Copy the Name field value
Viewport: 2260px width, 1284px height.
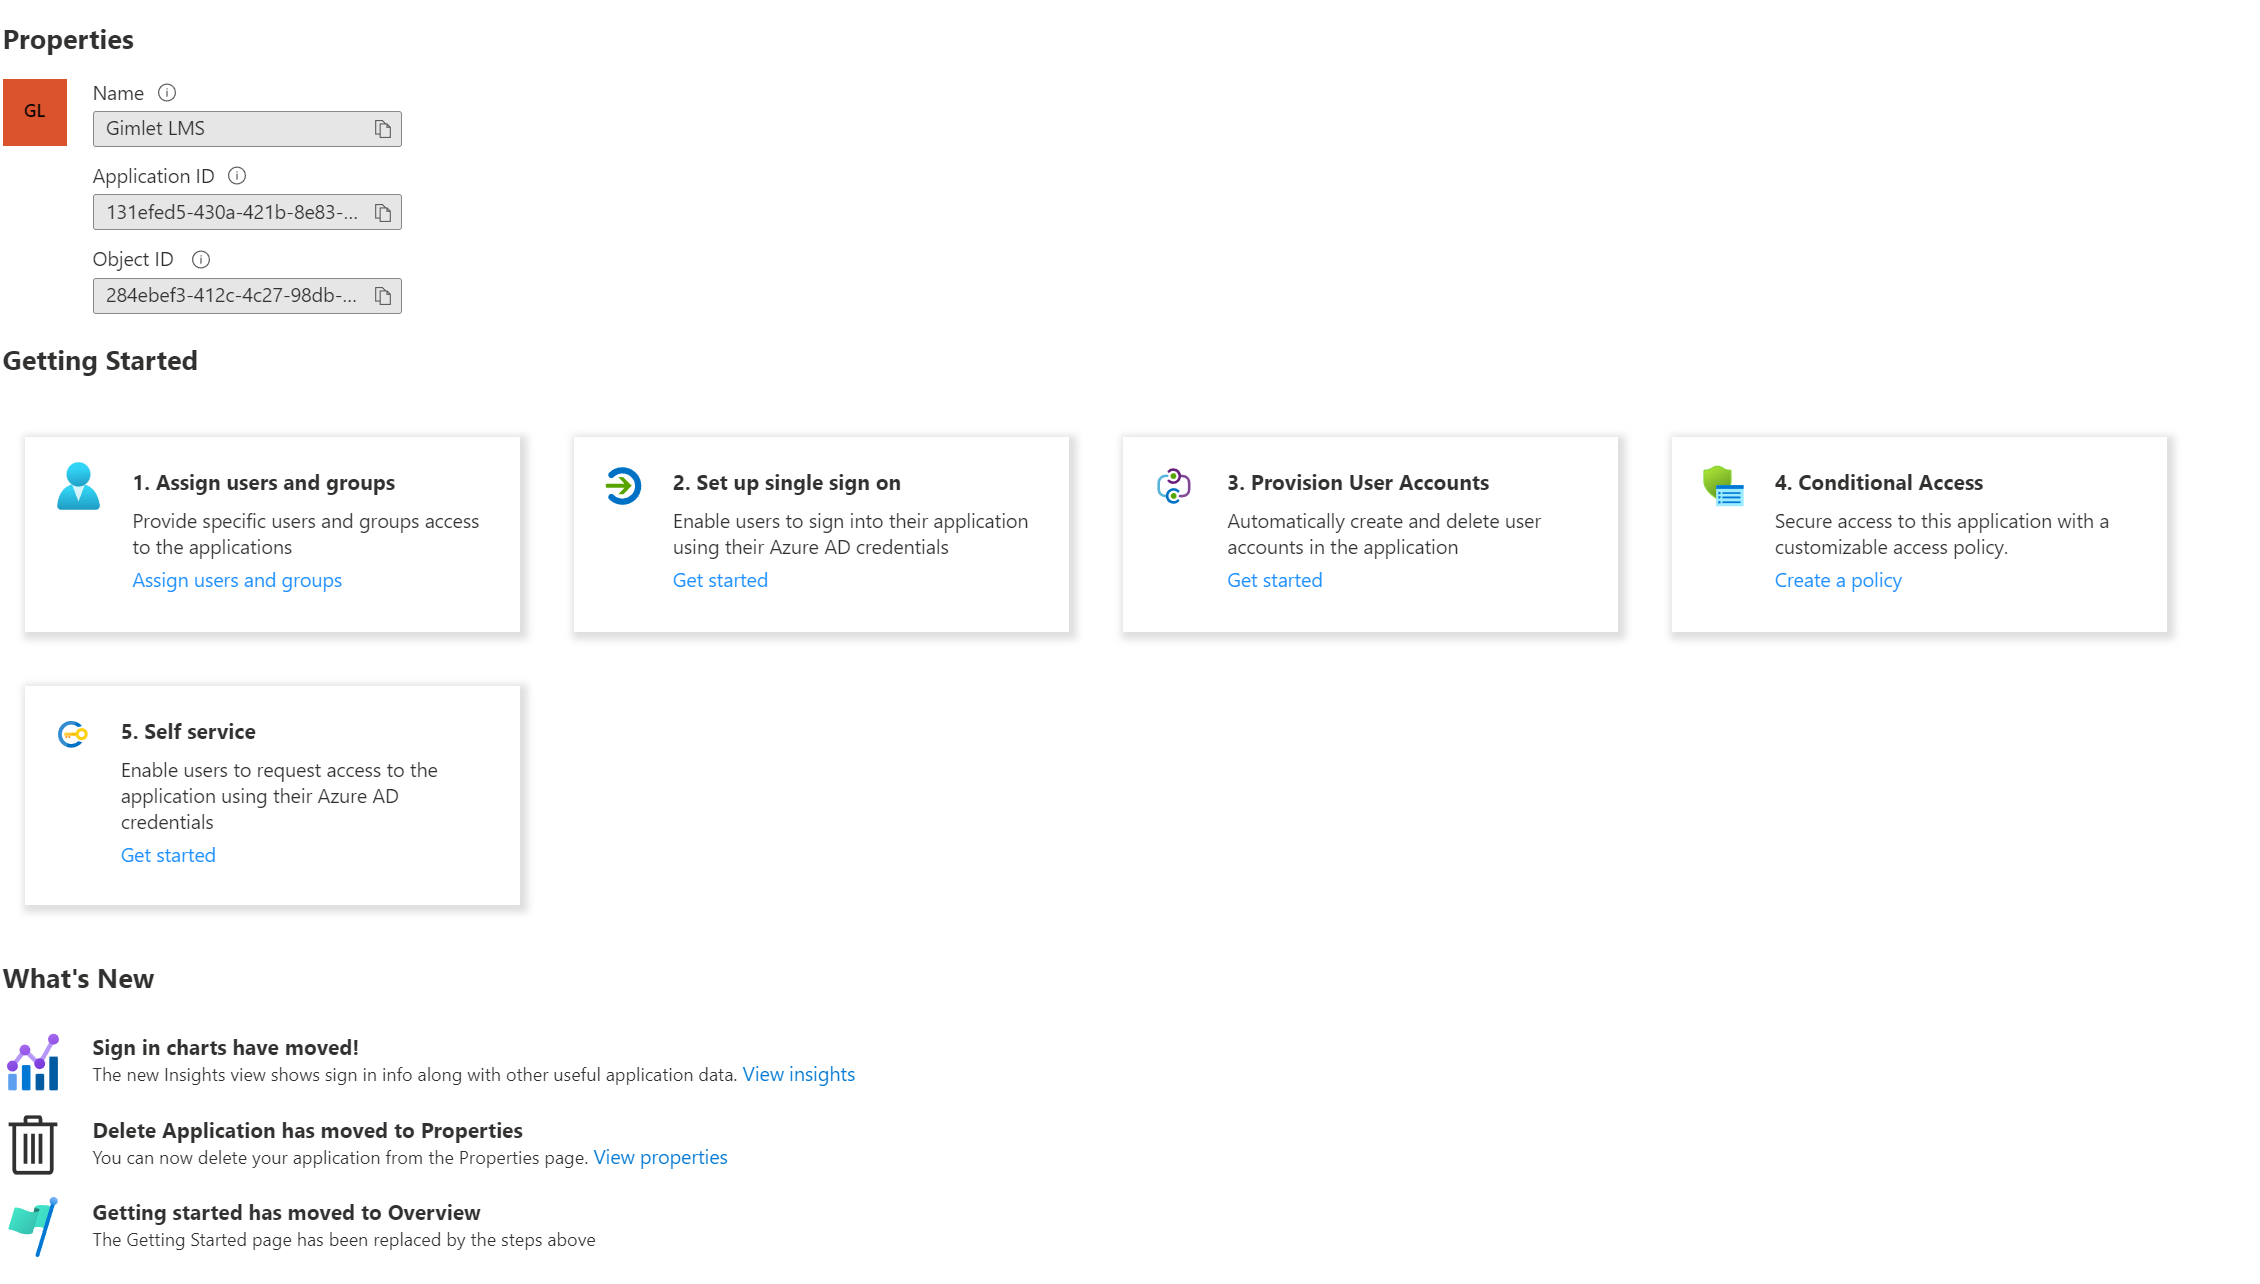point(383,129)
